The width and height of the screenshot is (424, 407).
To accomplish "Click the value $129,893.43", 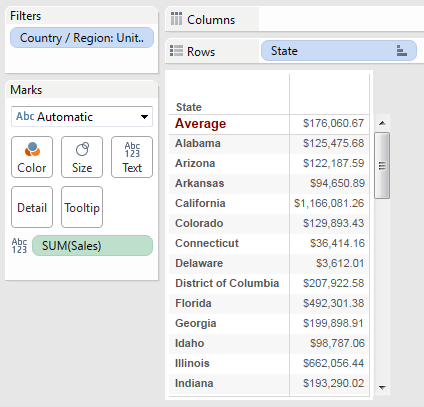I will (333, 223).
